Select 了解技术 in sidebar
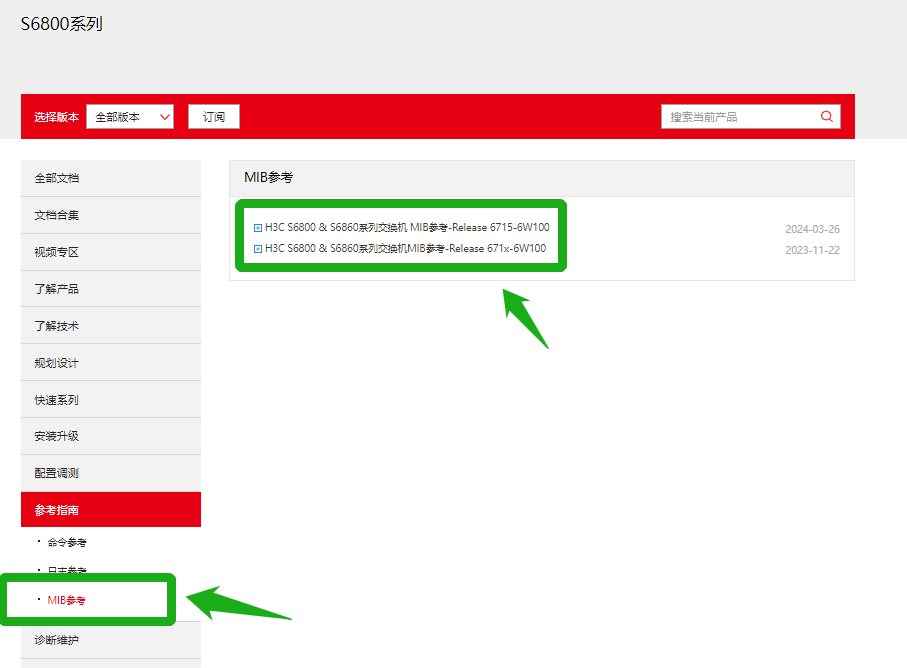The image size is (907, 668). tap(111, 326)
